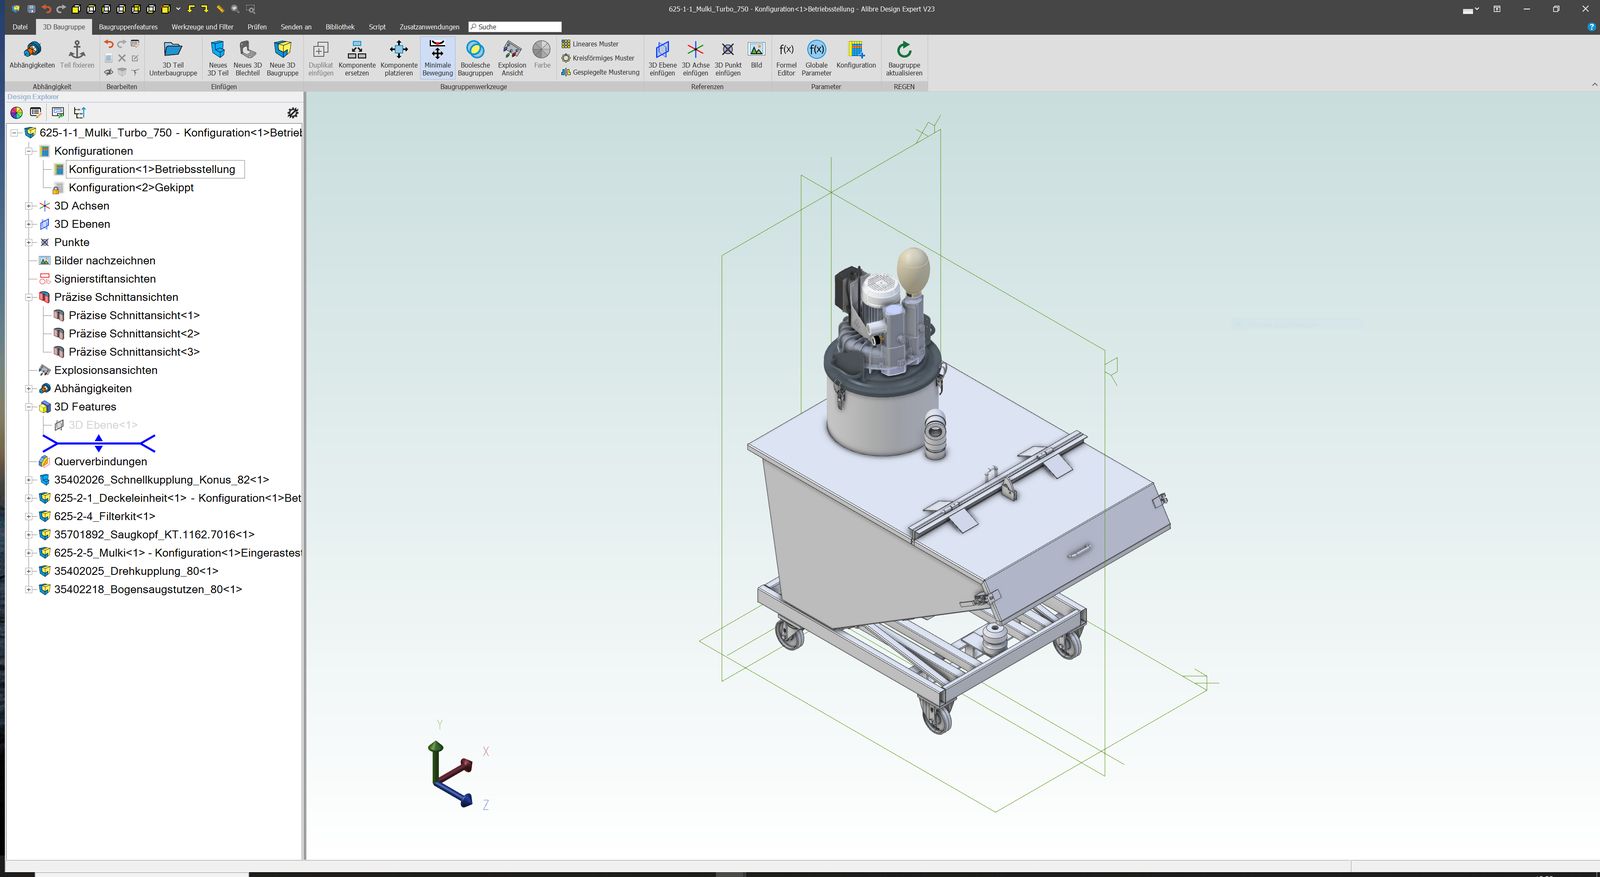1600x877 pixels.
Task: Switch to the Werkzeuge und Filter tab
Action: (202, 27)
